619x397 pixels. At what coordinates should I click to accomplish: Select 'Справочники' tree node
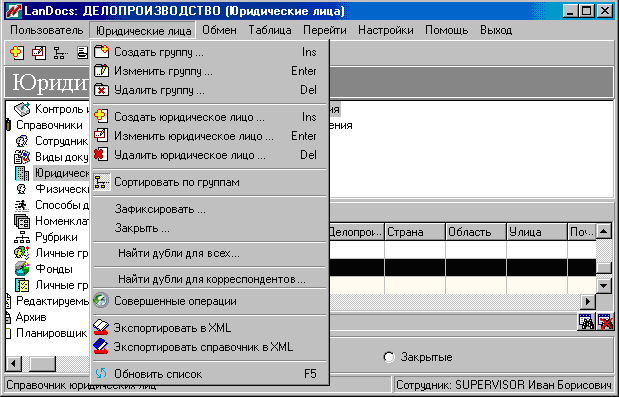[x=49, y=125]
